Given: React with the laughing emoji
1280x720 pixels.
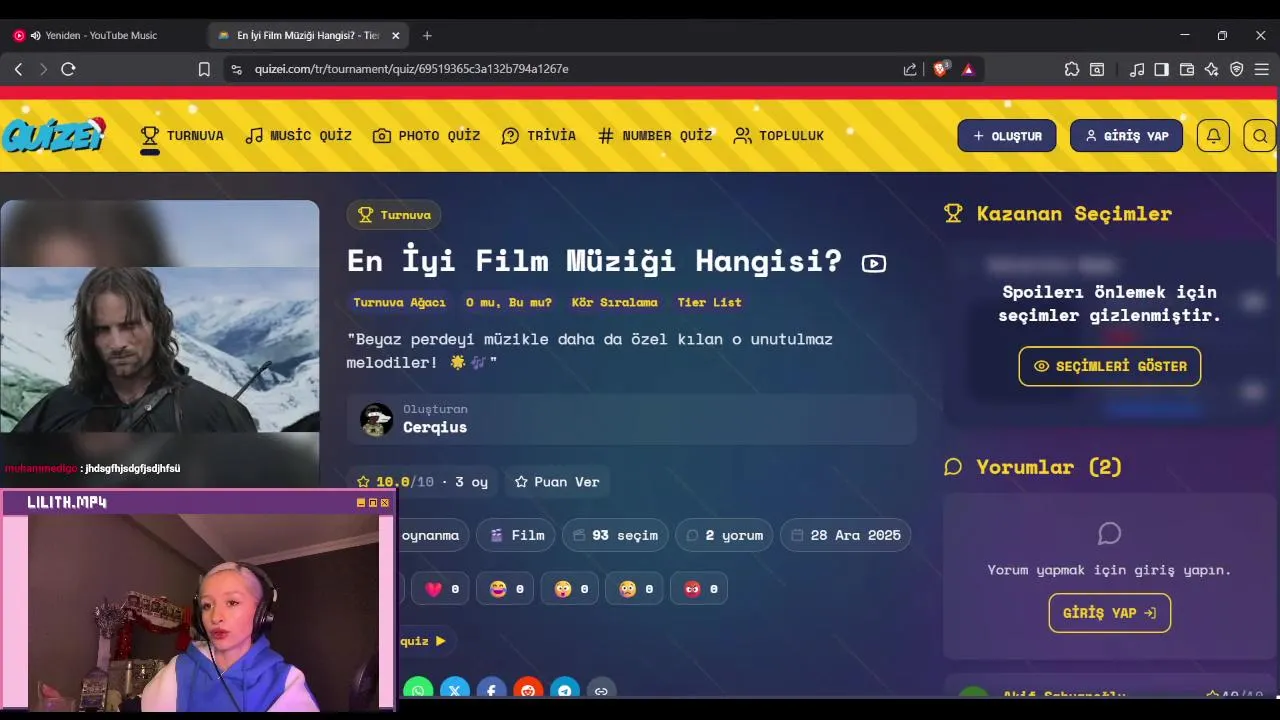Looking at the screenshot, I should tap(506, 589).
